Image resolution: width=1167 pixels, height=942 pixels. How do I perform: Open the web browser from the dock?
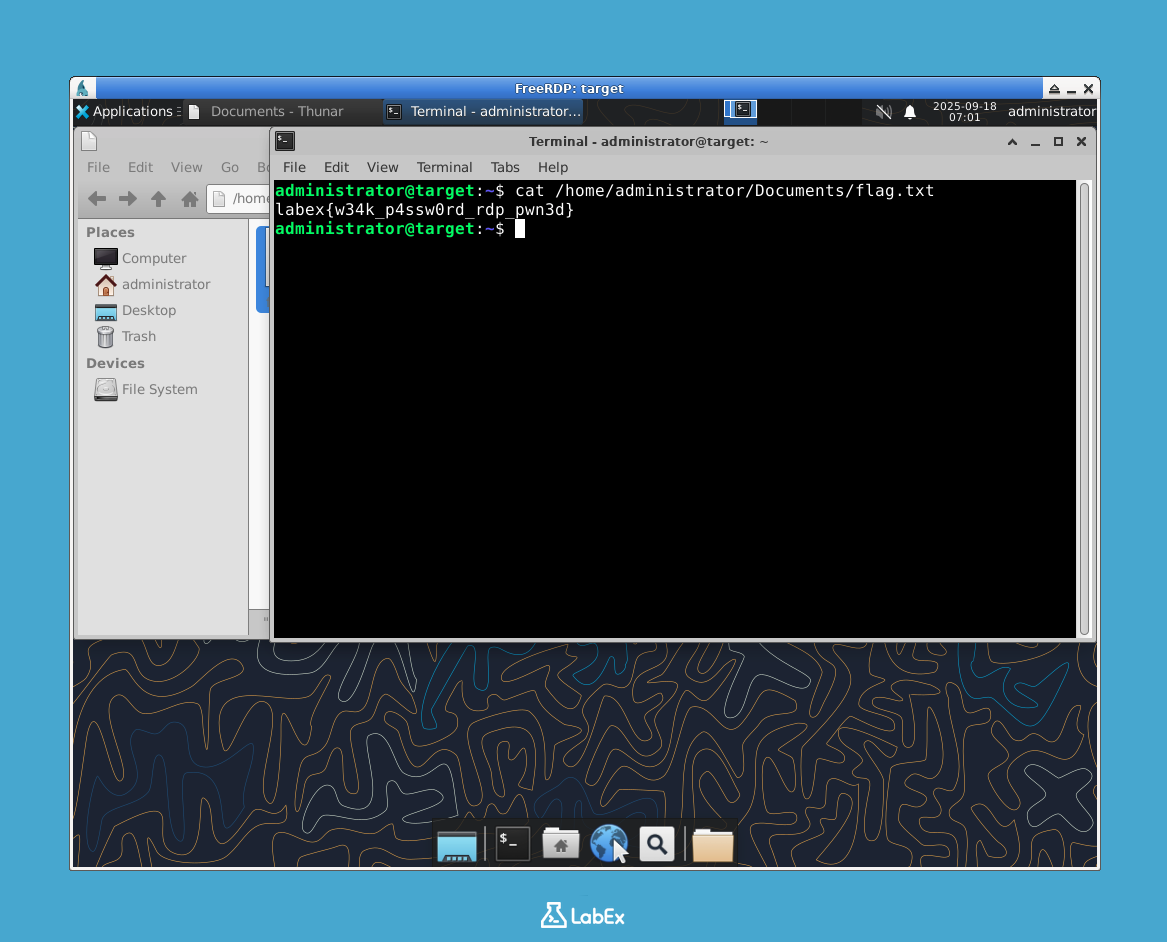click(609, 843)
